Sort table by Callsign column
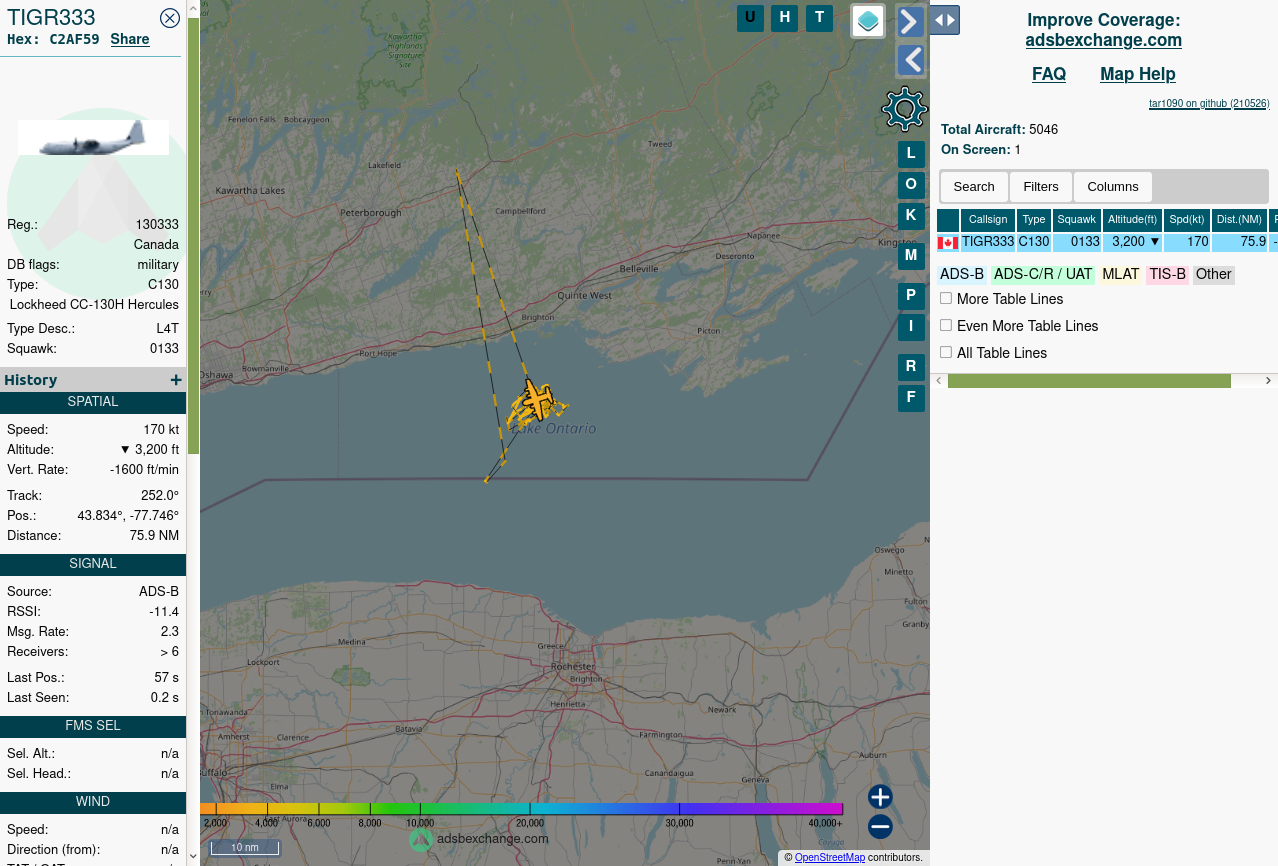Screen dimensions: 1278x866 [x=988, y=220]
